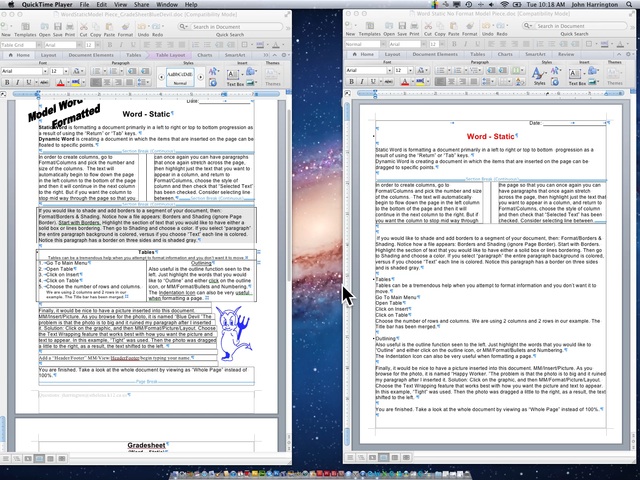Screen dimensions: 640x480
Task: Click Copy icon in GradeSheetBlueDevil window toolbar
Action: (96, 26)
